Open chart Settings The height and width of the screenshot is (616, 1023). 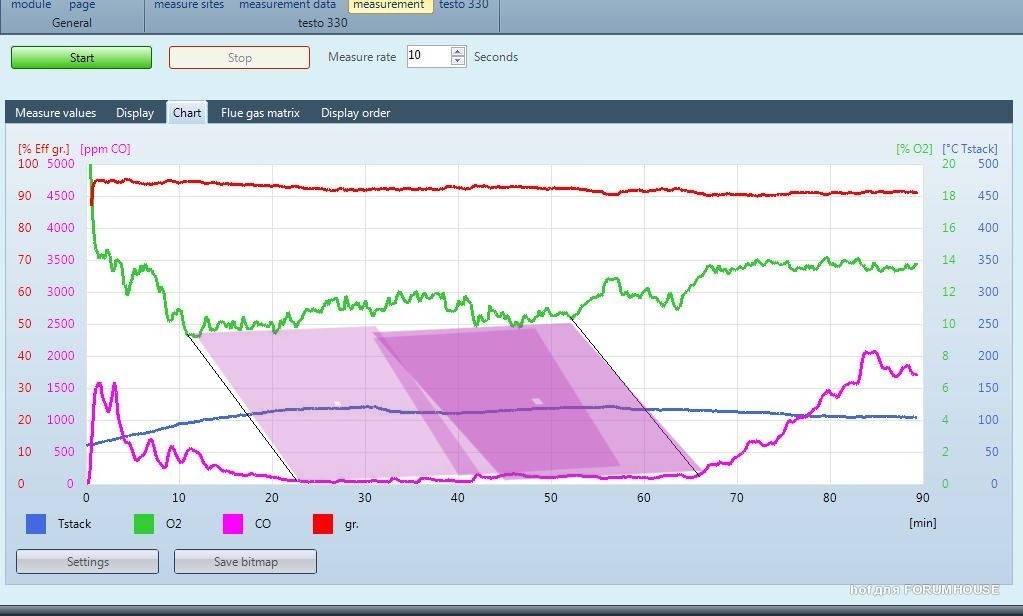[x=88, y=562]
